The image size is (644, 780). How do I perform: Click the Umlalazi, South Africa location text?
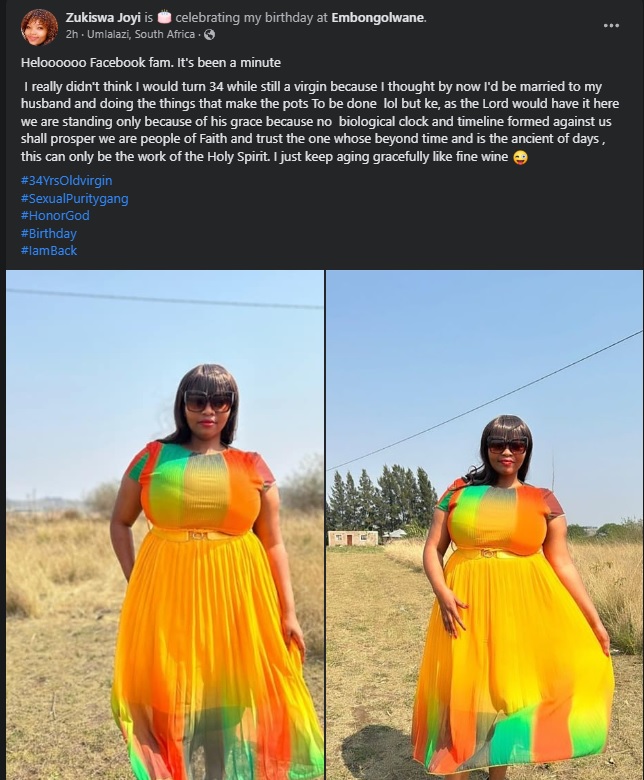pos(141,34)
